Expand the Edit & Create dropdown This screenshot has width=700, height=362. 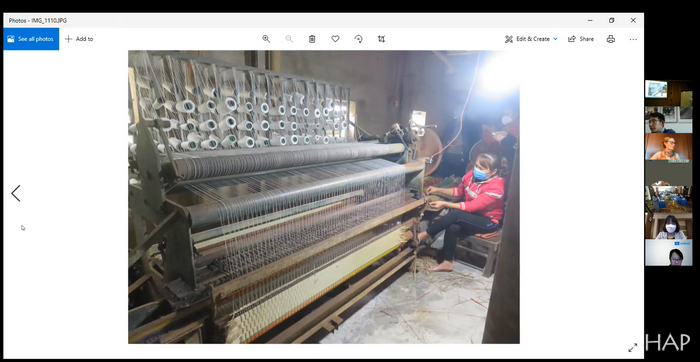point(531,39)
